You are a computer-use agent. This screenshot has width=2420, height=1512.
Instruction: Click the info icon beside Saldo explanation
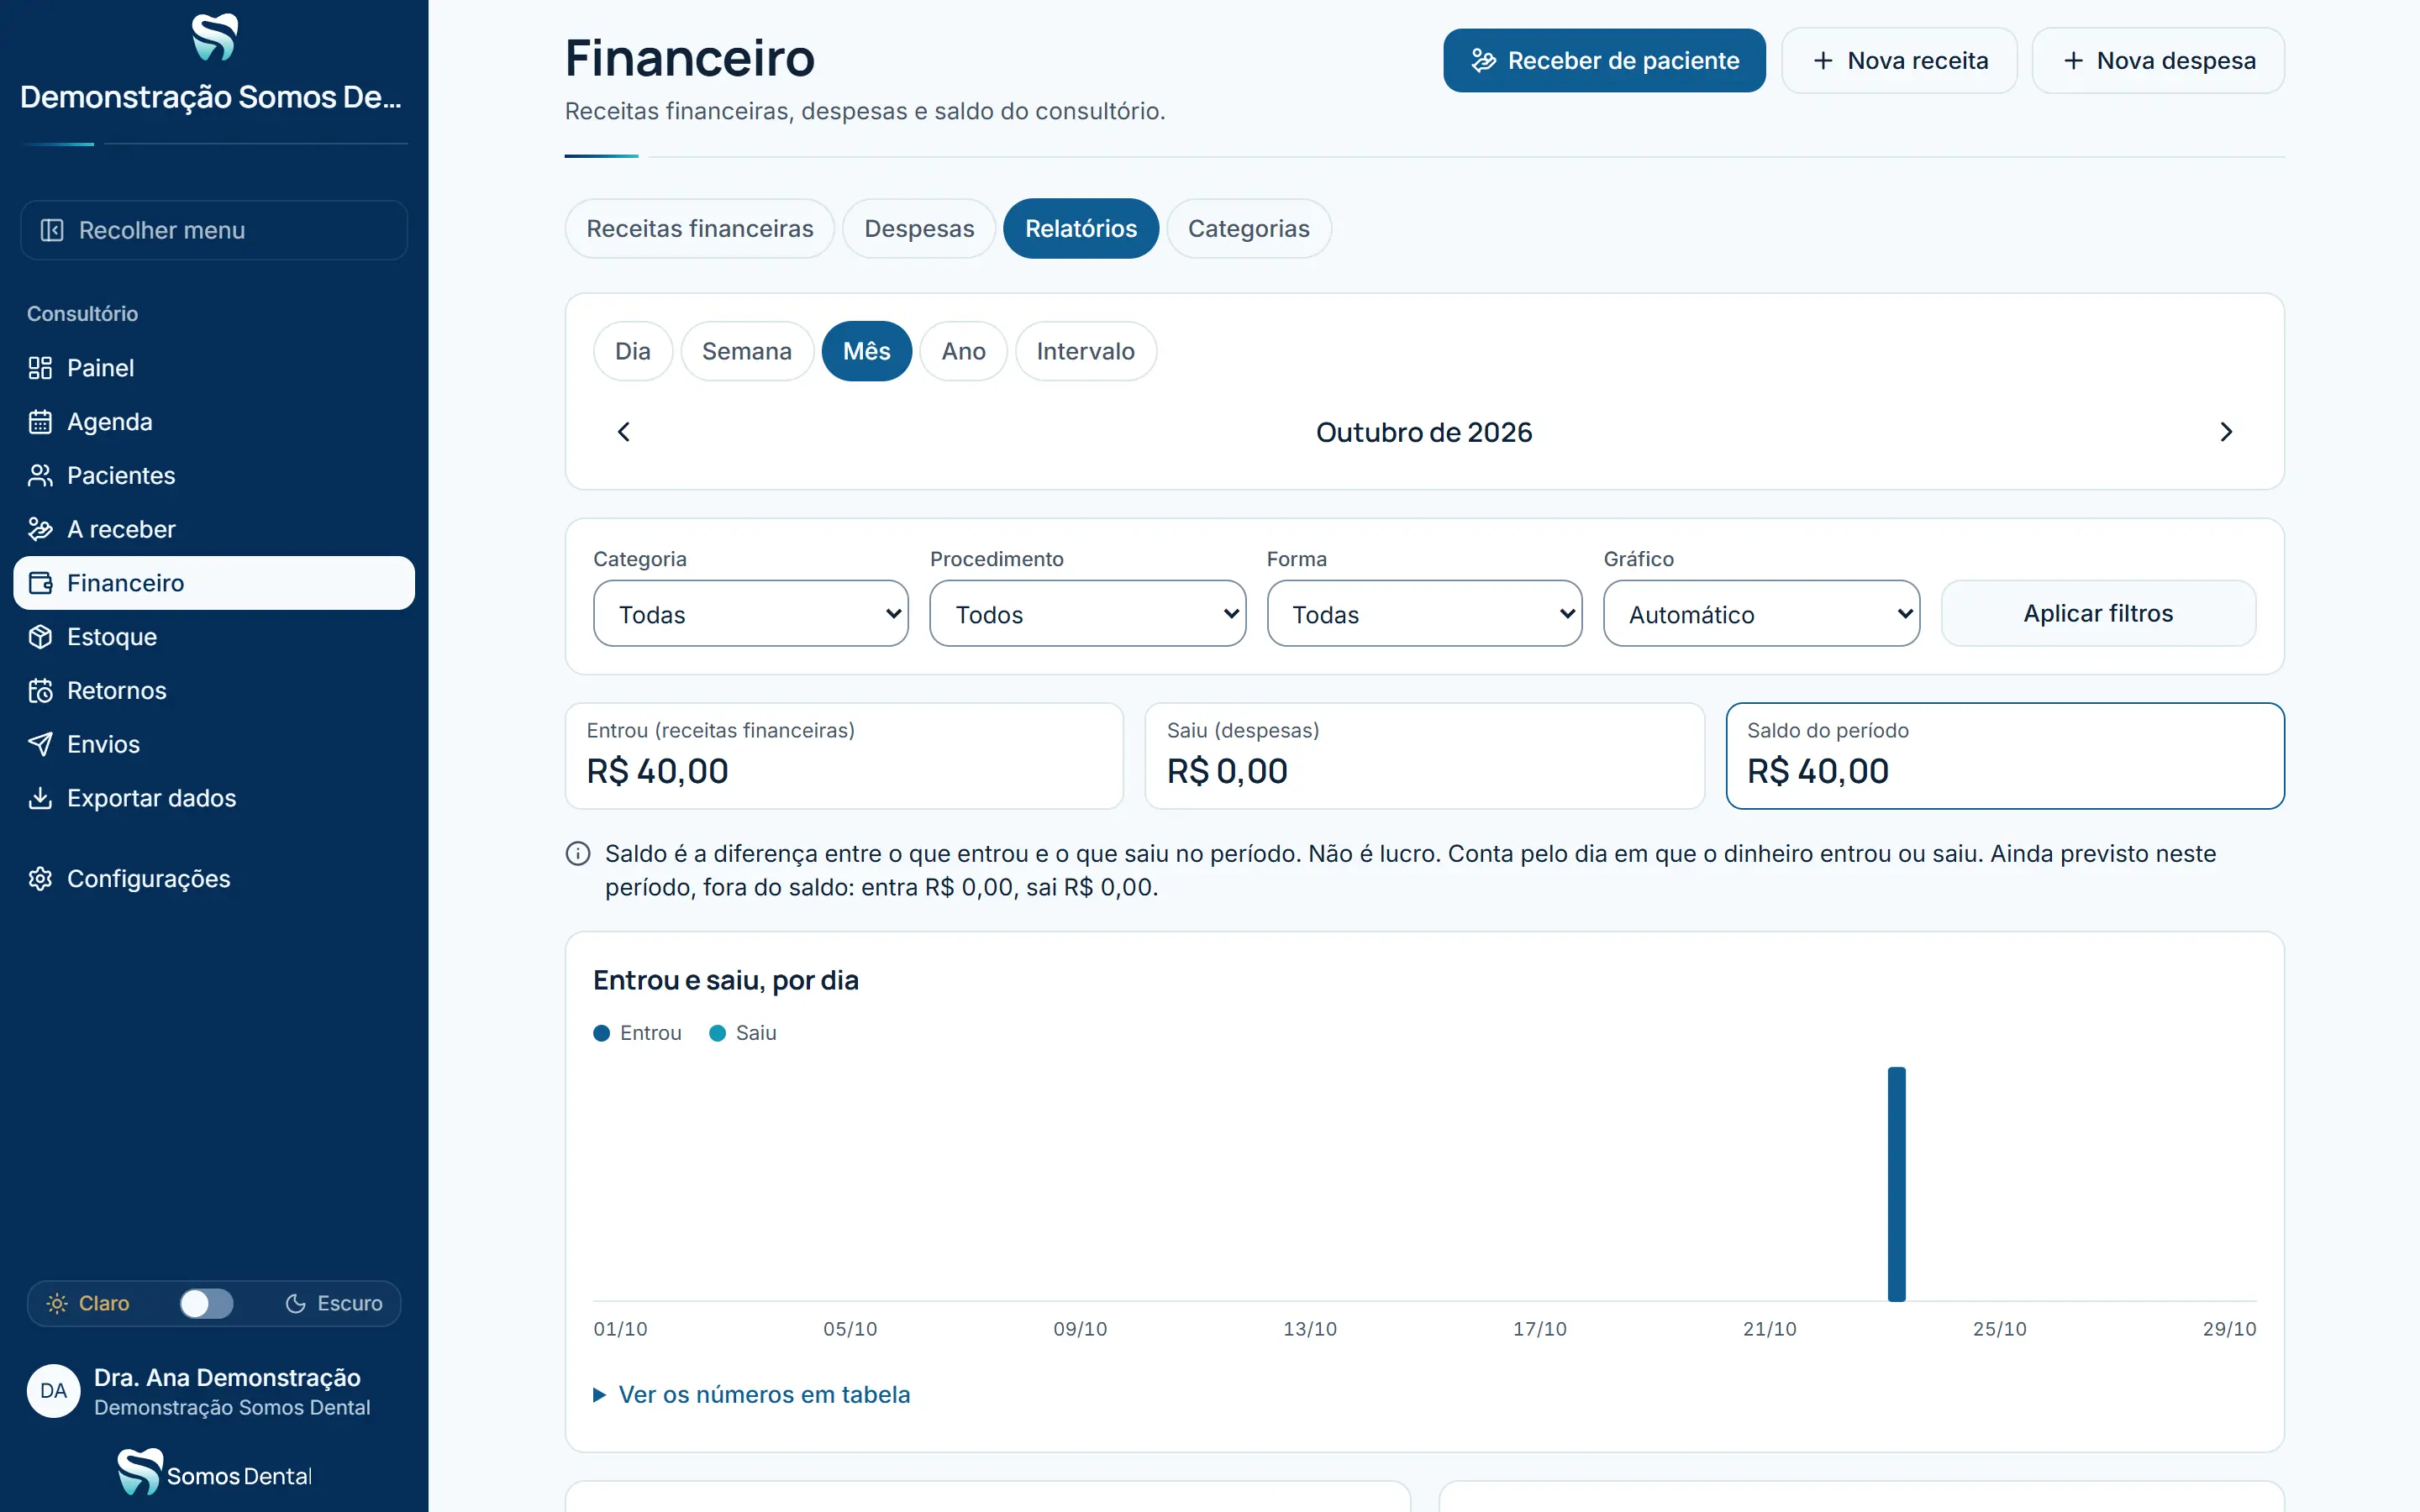click(x=578, y=854)
